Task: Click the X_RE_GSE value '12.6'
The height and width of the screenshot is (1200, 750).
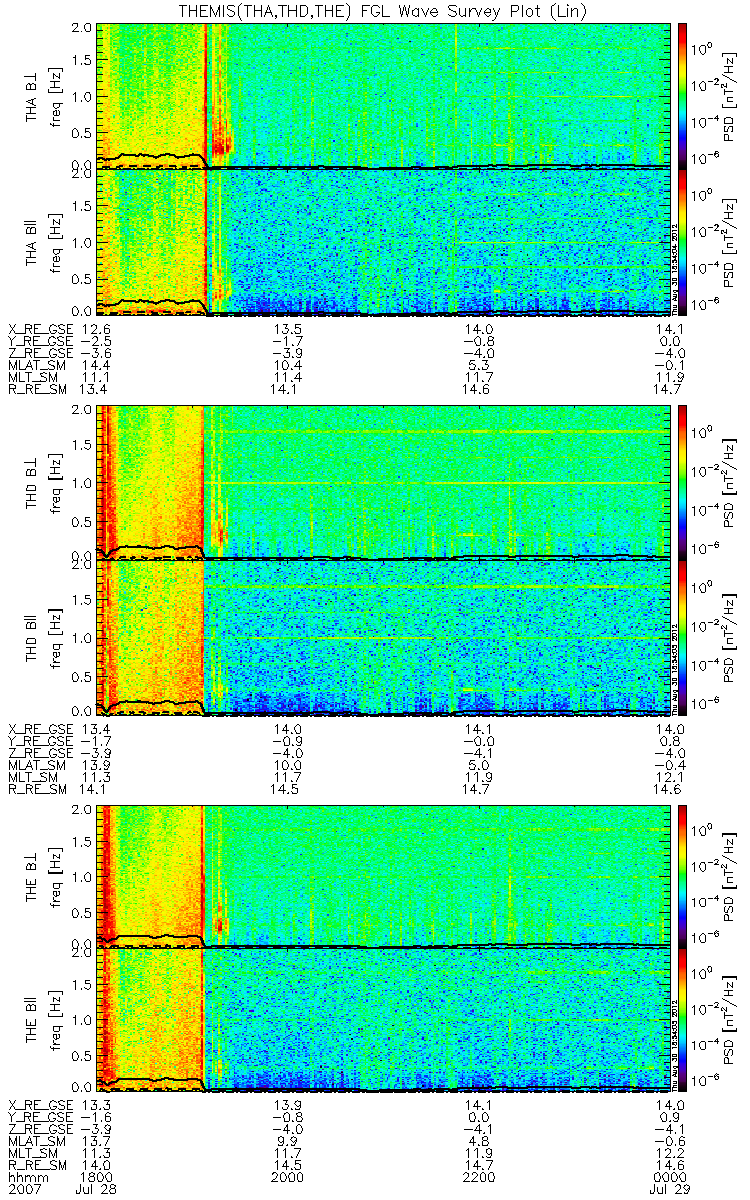Action: tap(94, 328)
